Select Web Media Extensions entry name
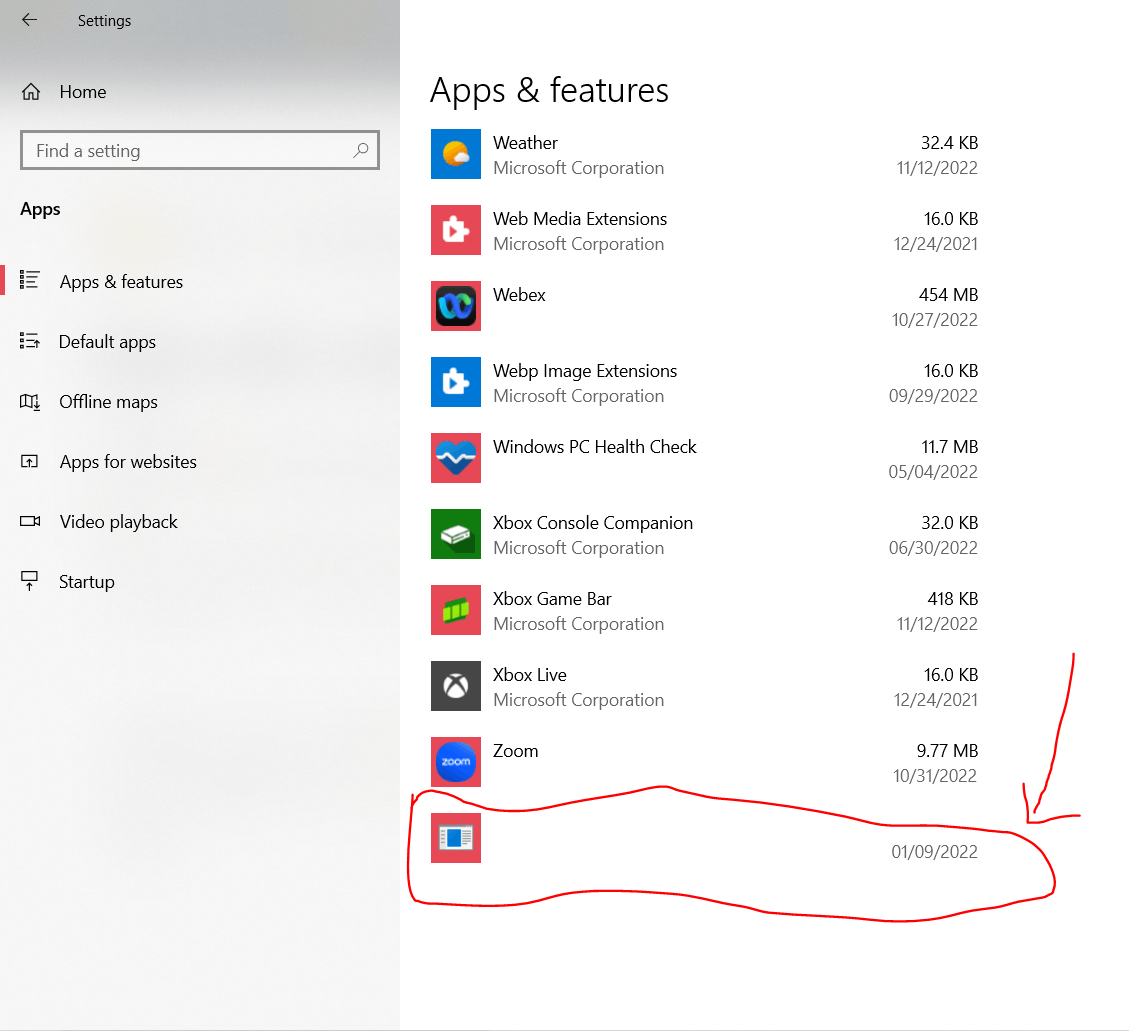 [x=580, y=219]
